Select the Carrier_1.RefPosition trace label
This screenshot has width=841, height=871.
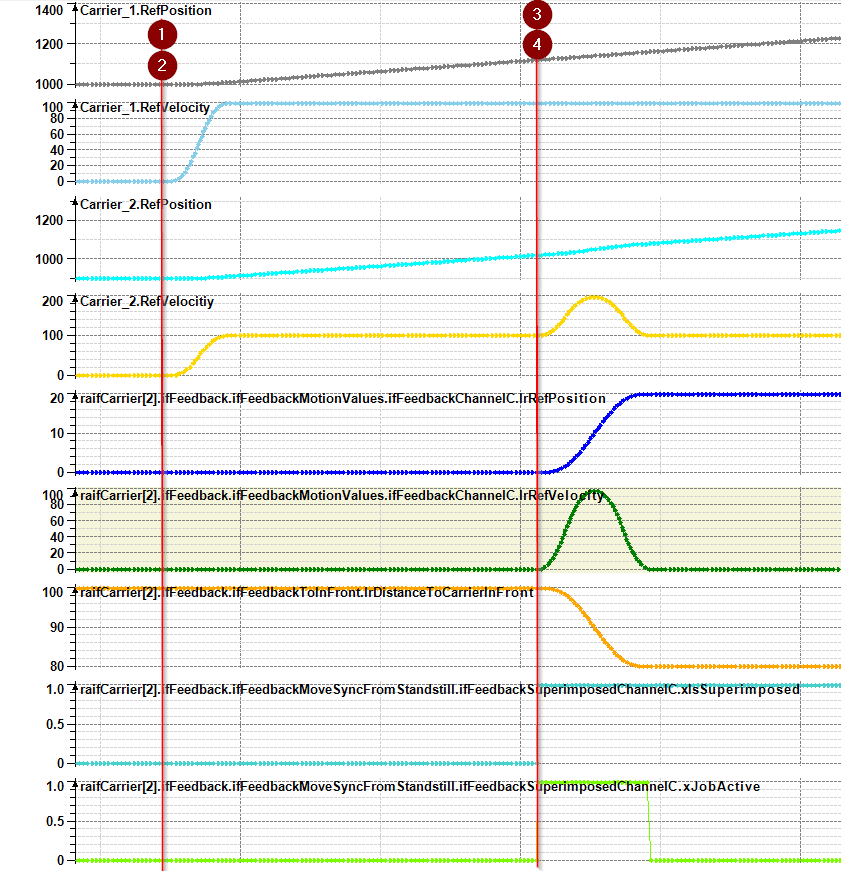[x=145, y=11]
